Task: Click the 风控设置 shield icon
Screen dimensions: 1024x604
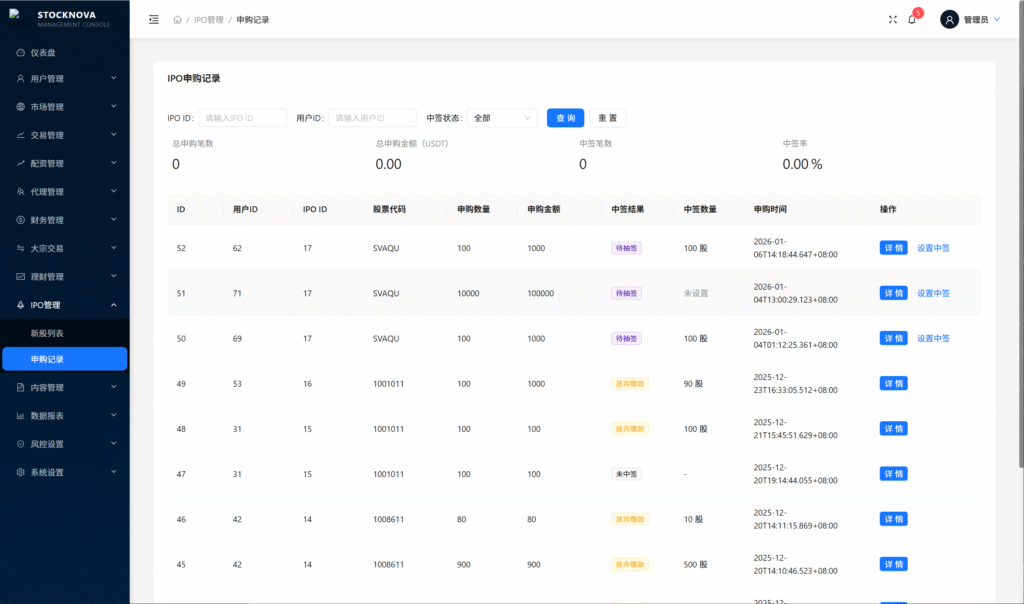Action: click(21, 444)
